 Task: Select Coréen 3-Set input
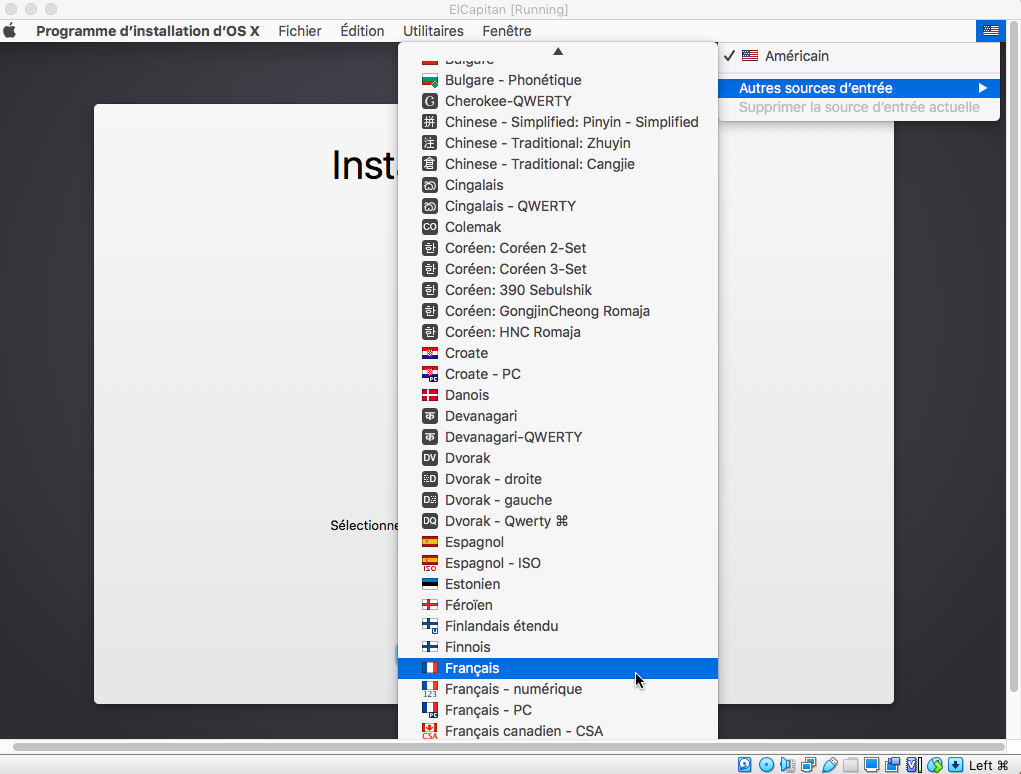click(557, 269)
